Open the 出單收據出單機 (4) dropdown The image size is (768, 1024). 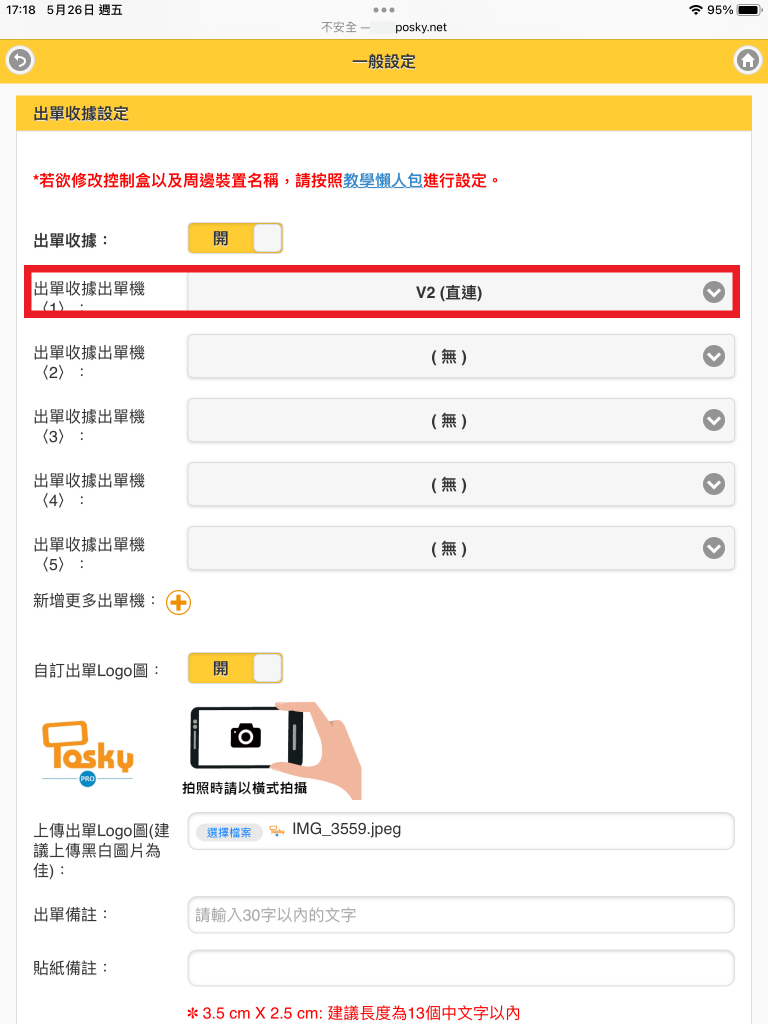pos(461,484)
